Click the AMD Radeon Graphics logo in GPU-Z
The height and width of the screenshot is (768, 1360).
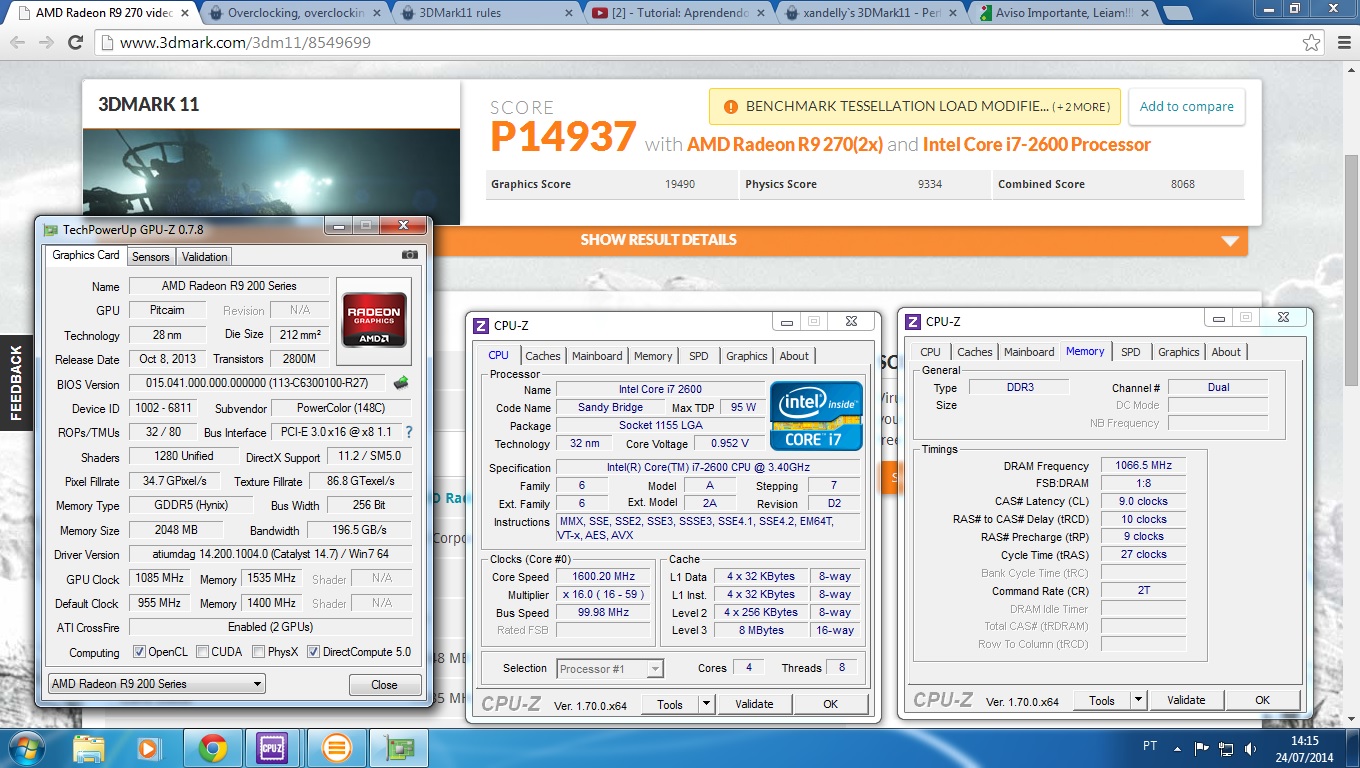375,320
